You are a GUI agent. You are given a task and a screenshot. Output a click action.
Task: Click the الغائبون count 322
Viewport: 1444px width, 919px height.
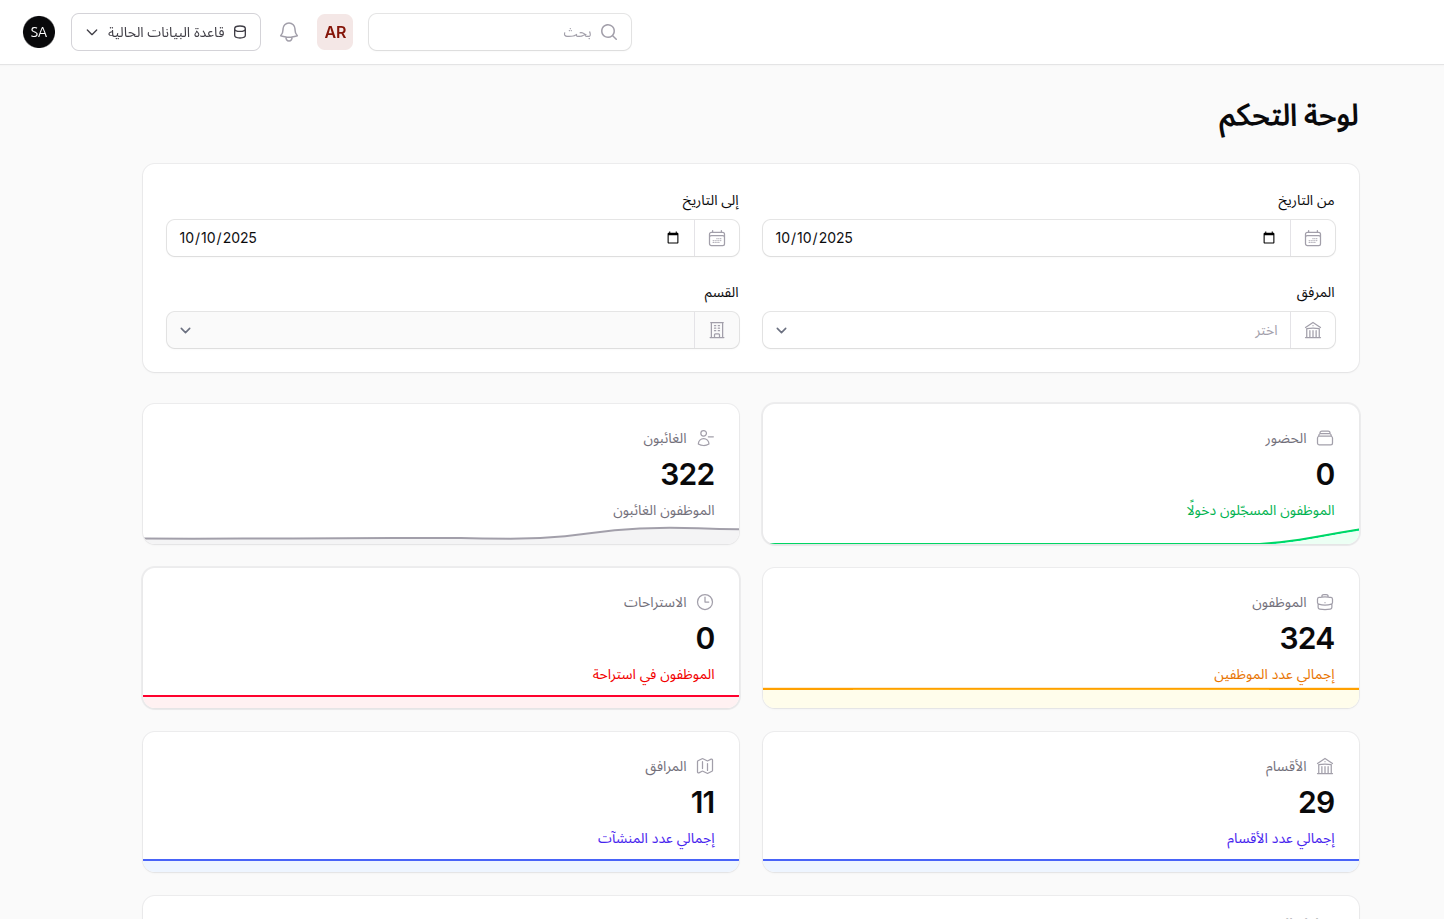pyautogui.click(x=688, y=474)
